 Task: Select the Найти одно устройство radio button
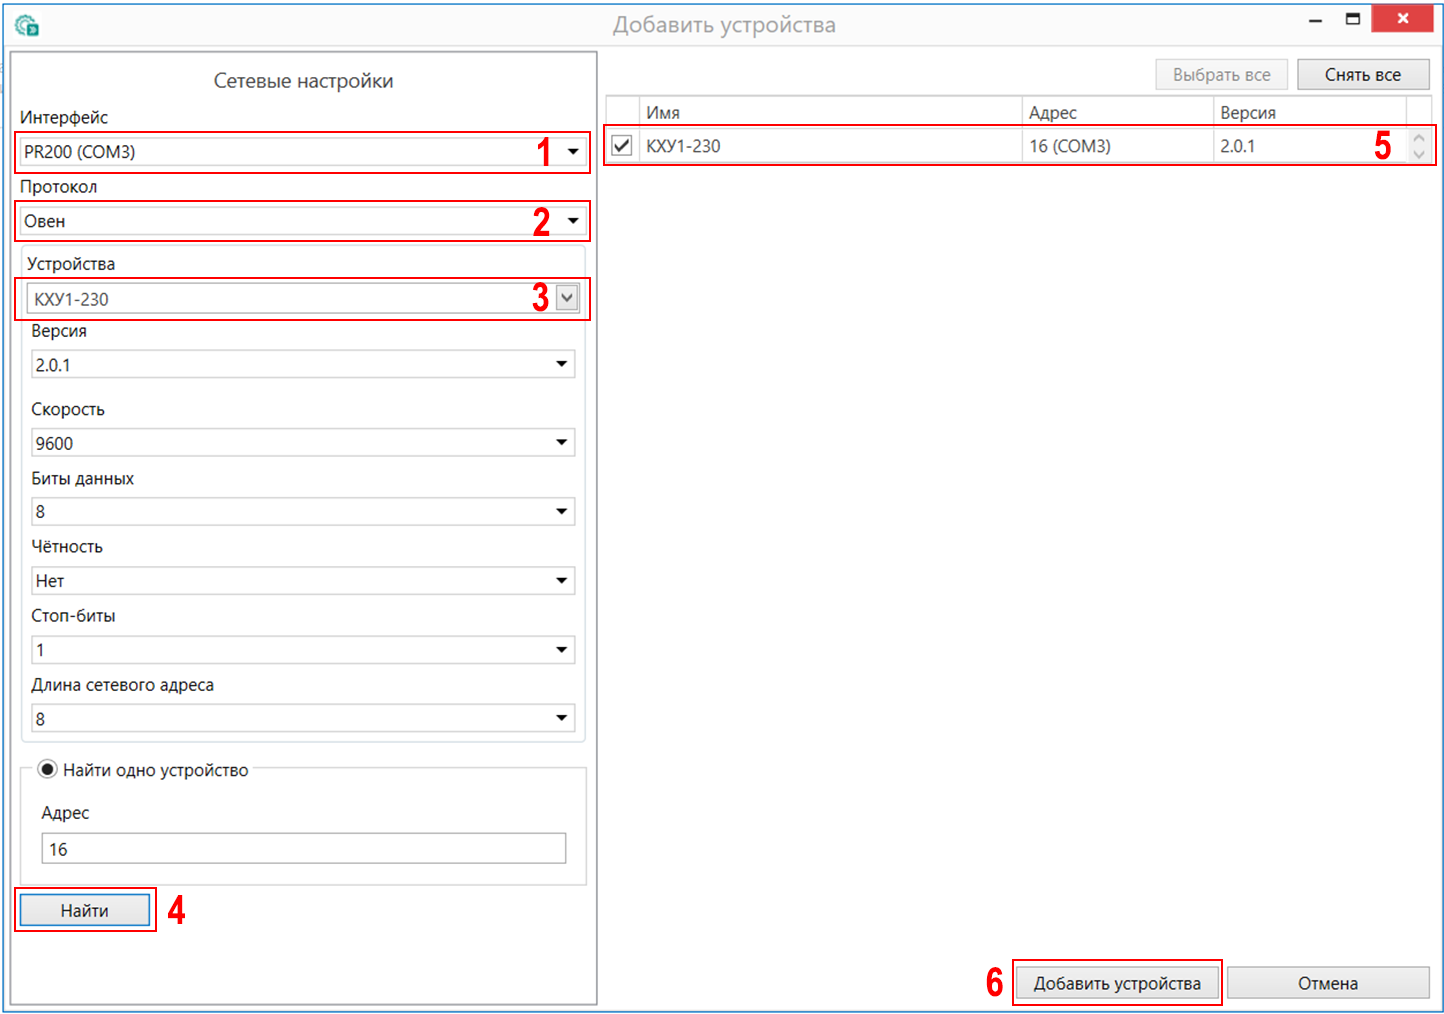[x=47, y=770]
